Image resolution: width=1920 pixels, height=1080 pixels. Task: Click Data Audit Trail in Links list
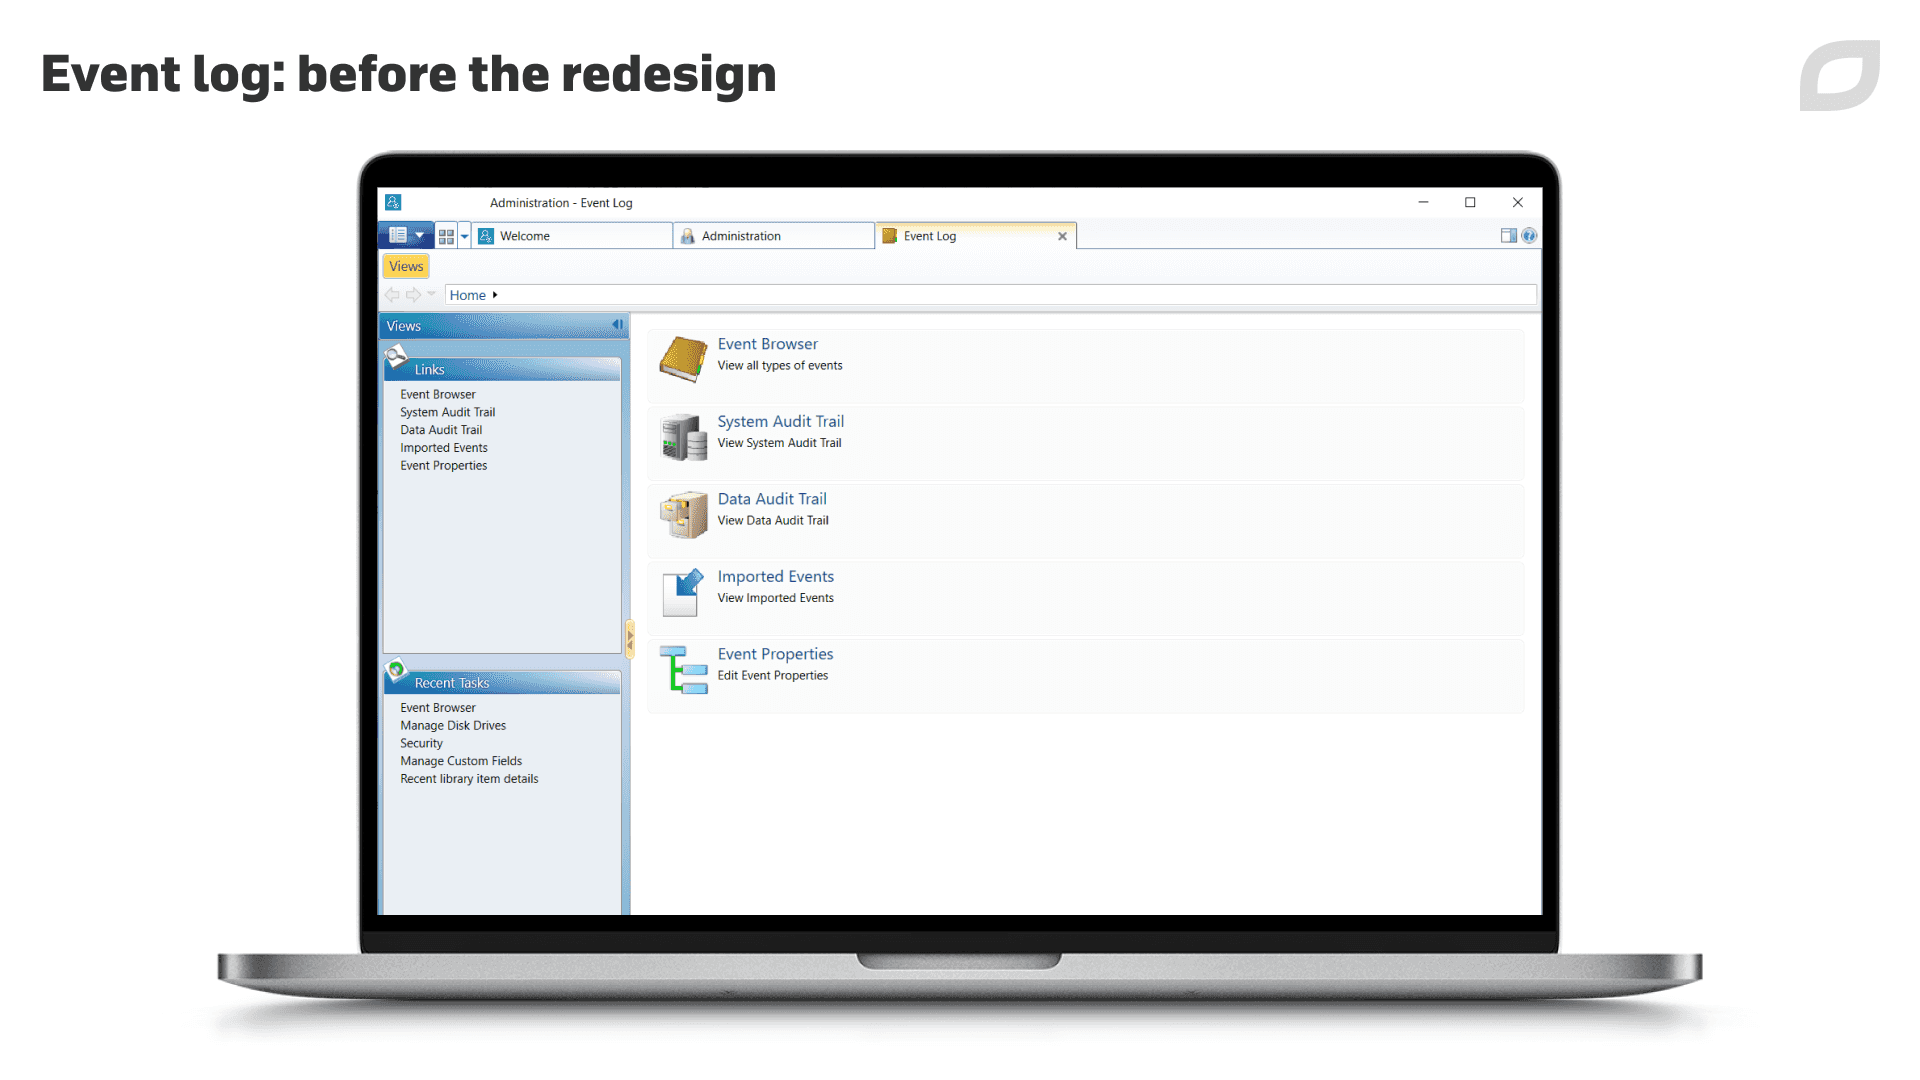pyautogui.click(x=442, y=429)
